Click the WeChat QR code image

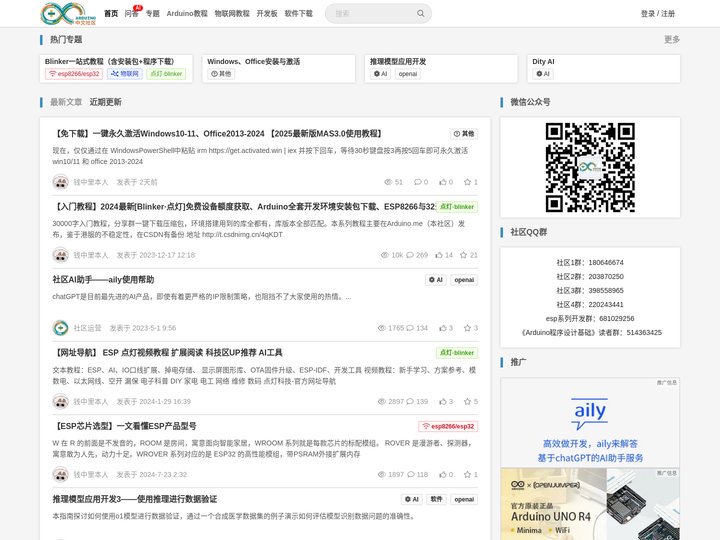click(590, 167)
